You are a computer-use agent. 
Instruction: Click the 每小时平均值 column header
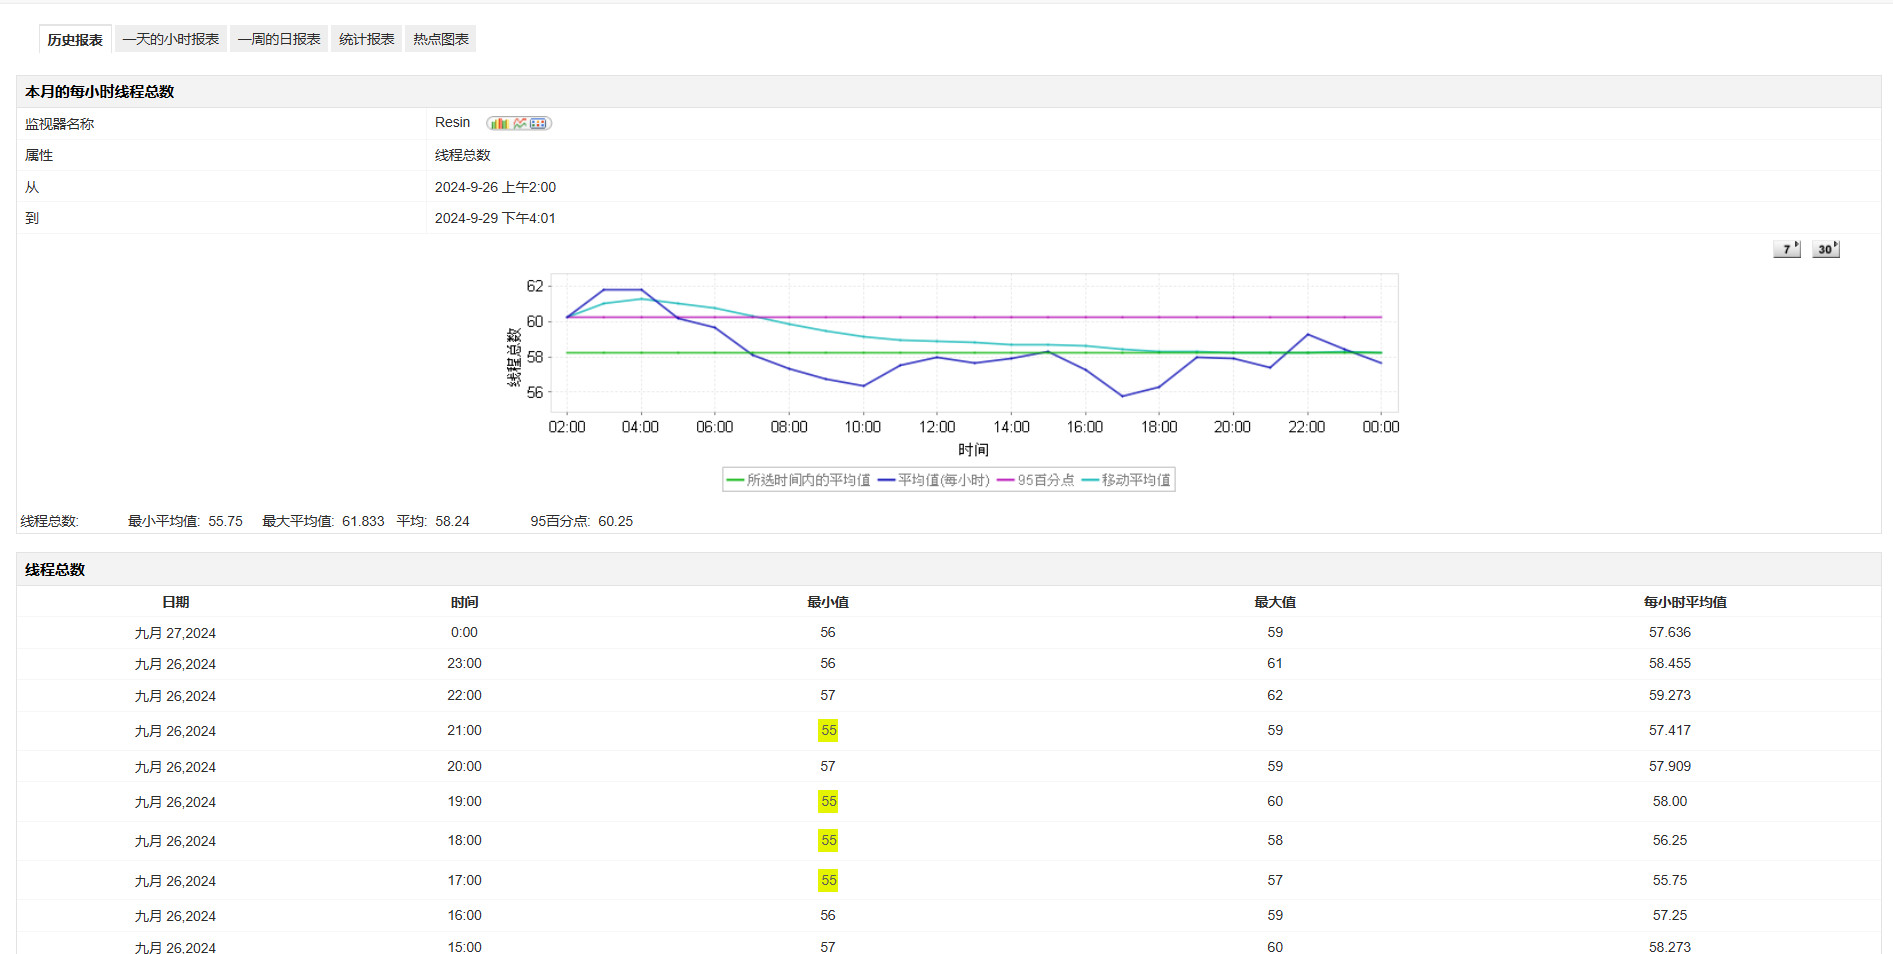tap(1685, 602)
